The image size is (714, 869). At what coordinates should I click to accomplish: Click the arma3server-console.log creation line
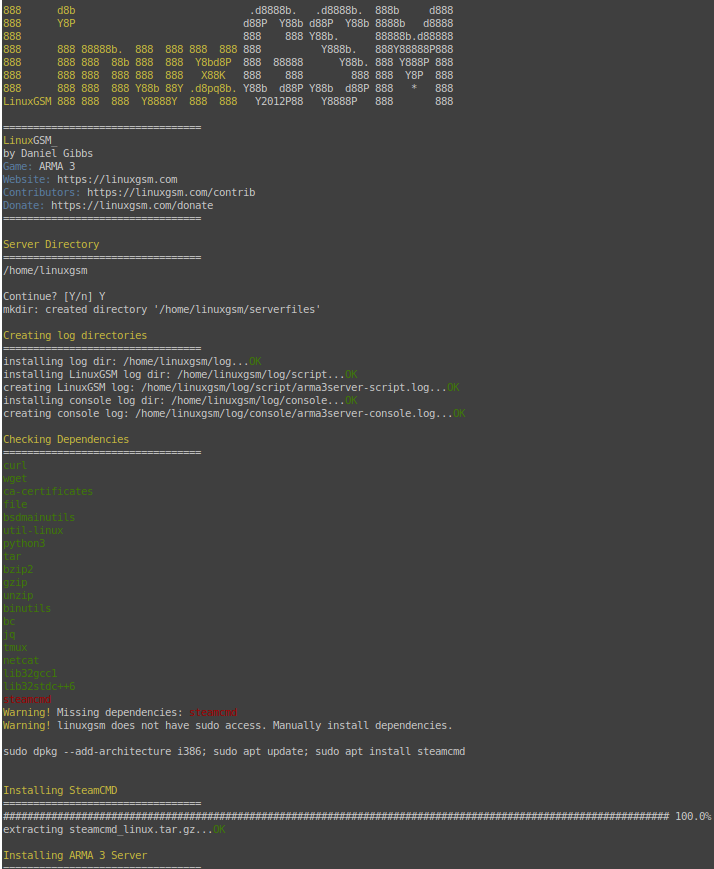pos(234,413)
